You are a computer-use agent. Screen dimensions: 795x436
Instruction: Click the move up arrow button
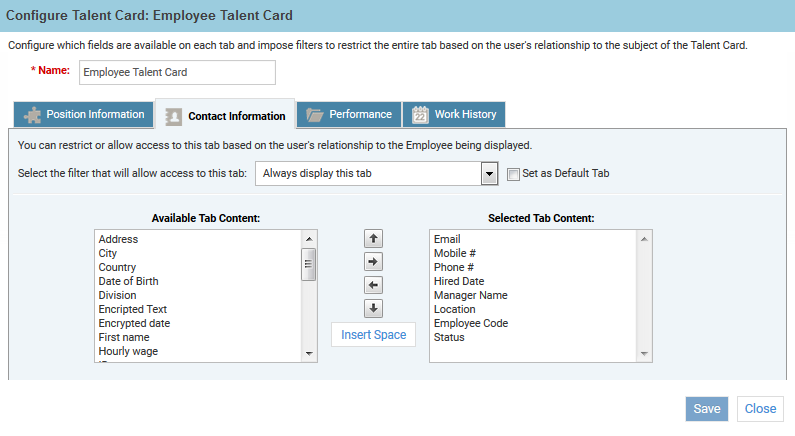(x=373, y=238)
